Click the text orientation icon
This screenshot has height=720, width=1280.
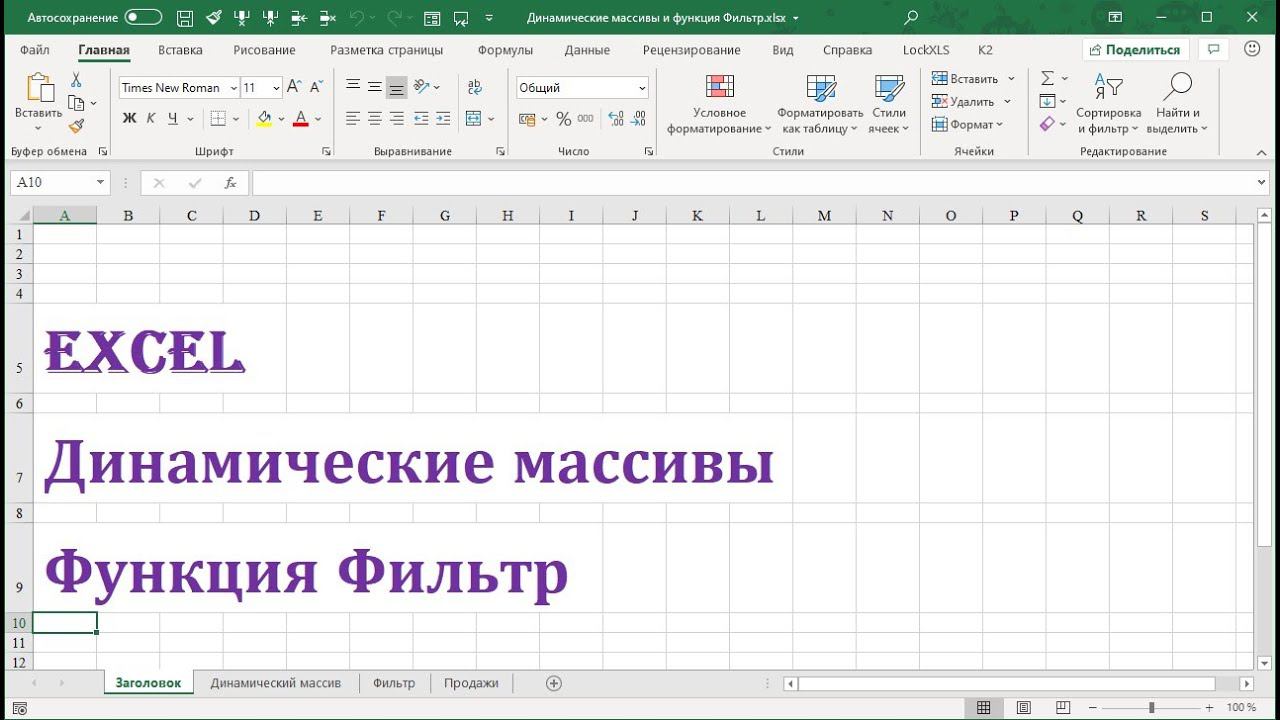tap(422, 87)
